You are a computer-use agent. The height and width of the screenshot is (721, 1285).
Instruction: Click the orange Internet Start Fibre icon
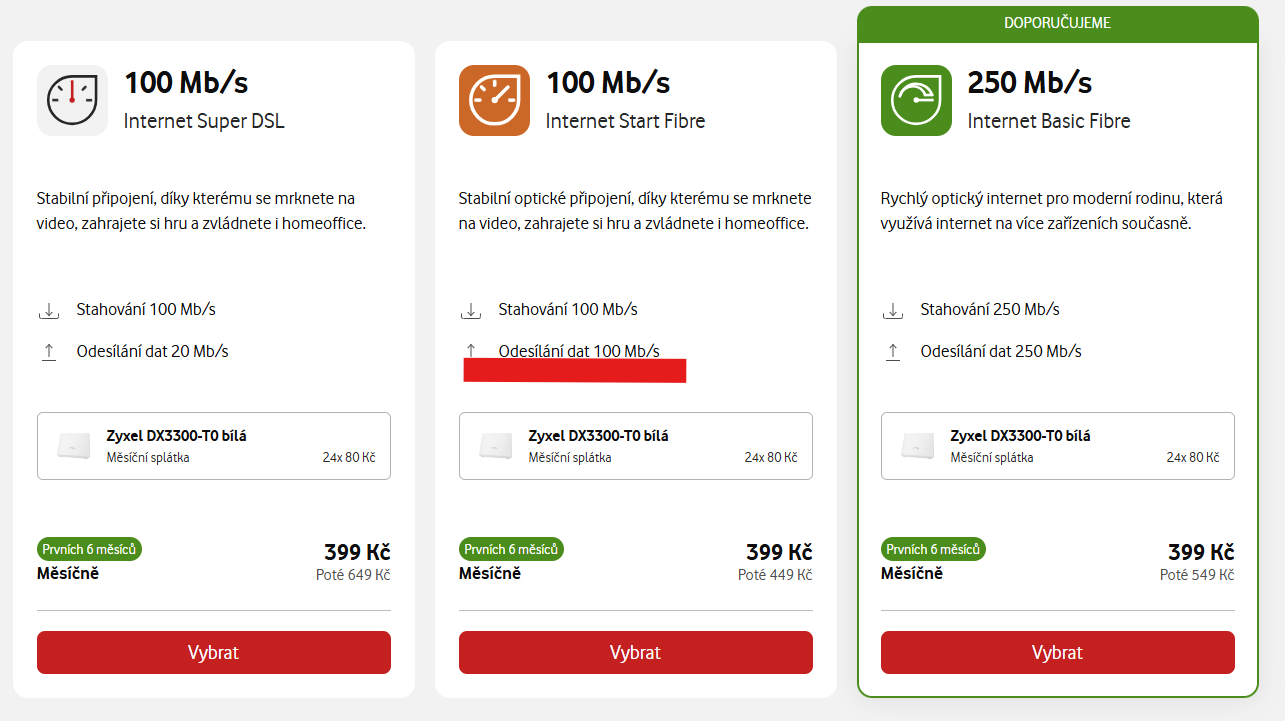click(x=494, y=100)
